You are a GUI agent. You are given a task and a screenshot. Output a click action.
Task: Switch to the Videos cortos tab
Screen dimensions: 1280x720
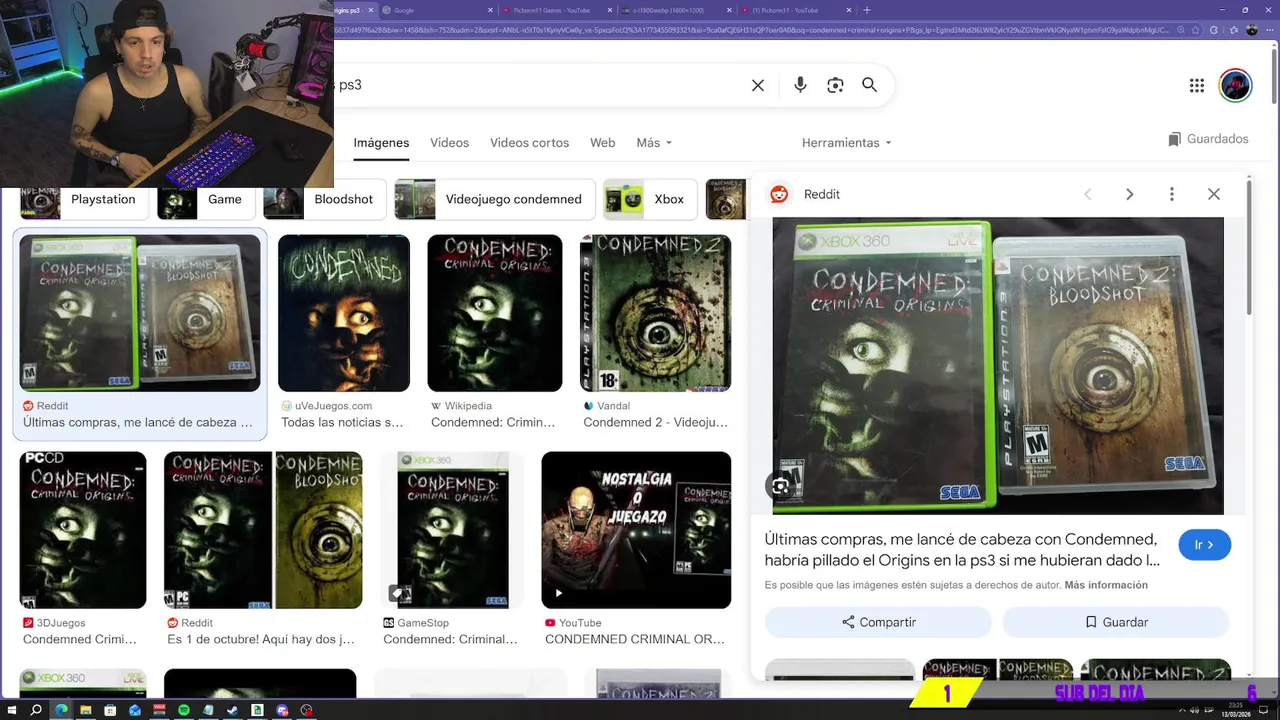pyautogui.click(x=529, y=143)
